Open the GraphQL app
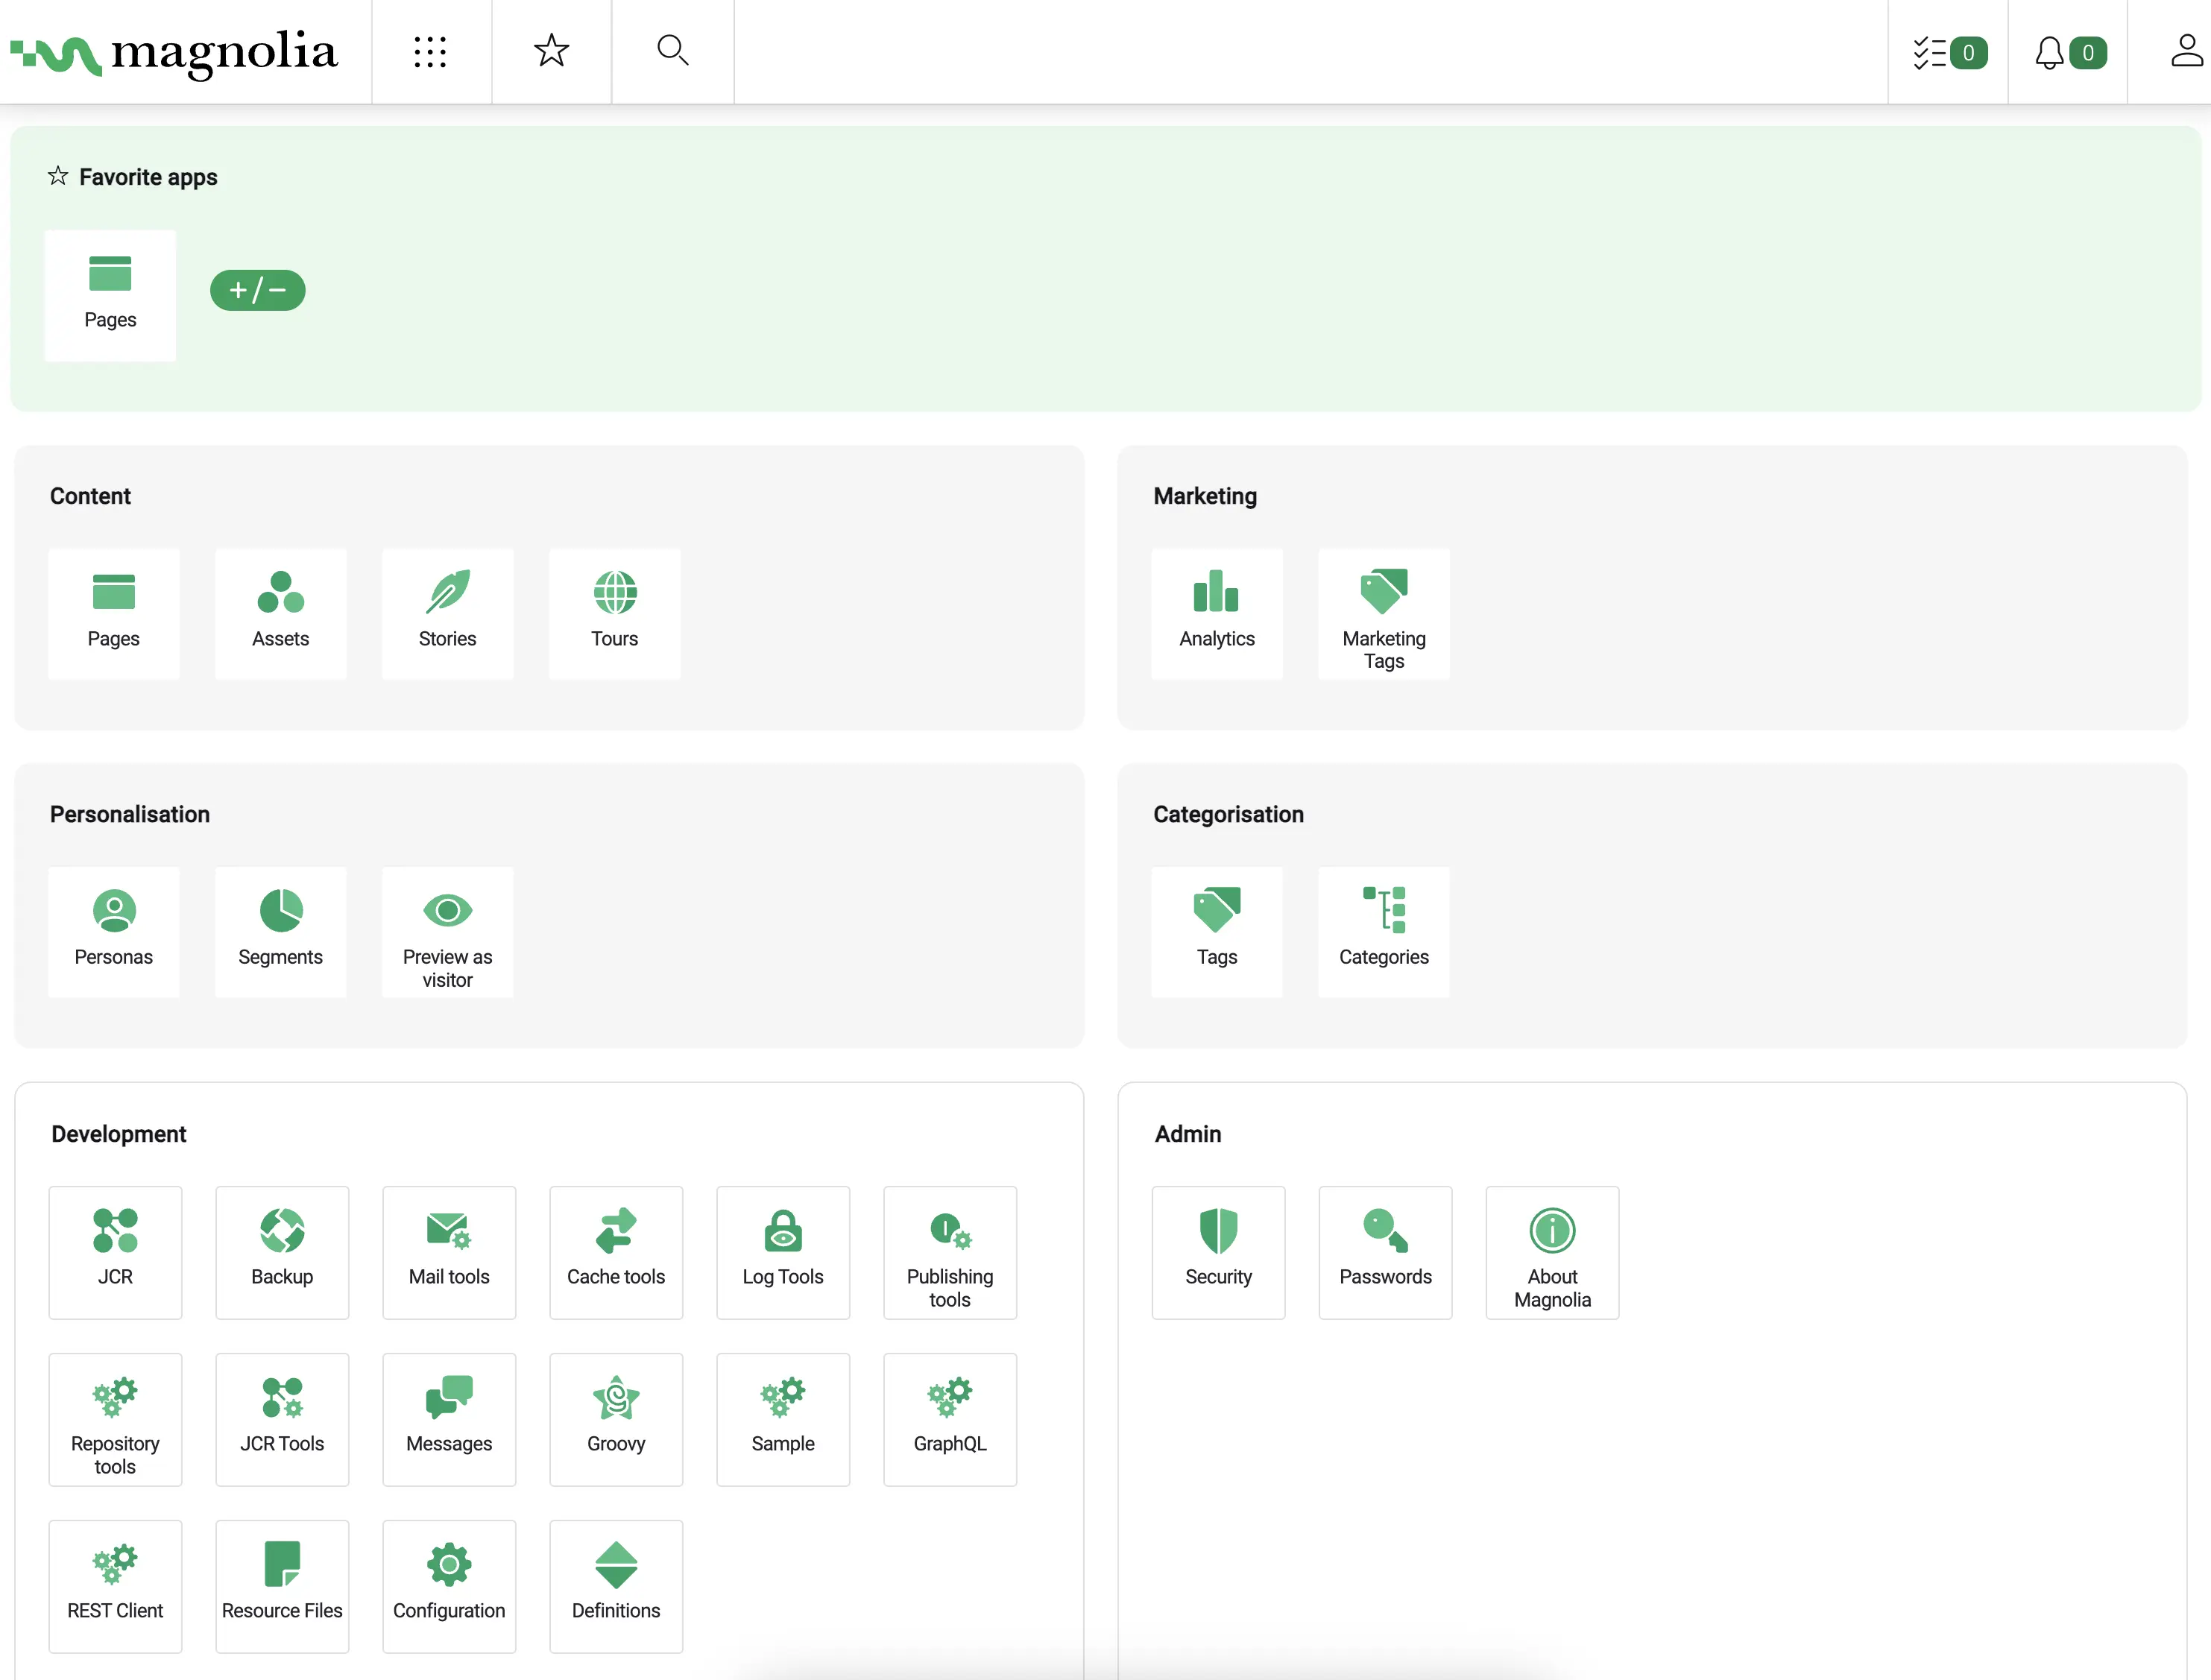Screen dimensions: 2211x1680 click(x=950, y=1420)
